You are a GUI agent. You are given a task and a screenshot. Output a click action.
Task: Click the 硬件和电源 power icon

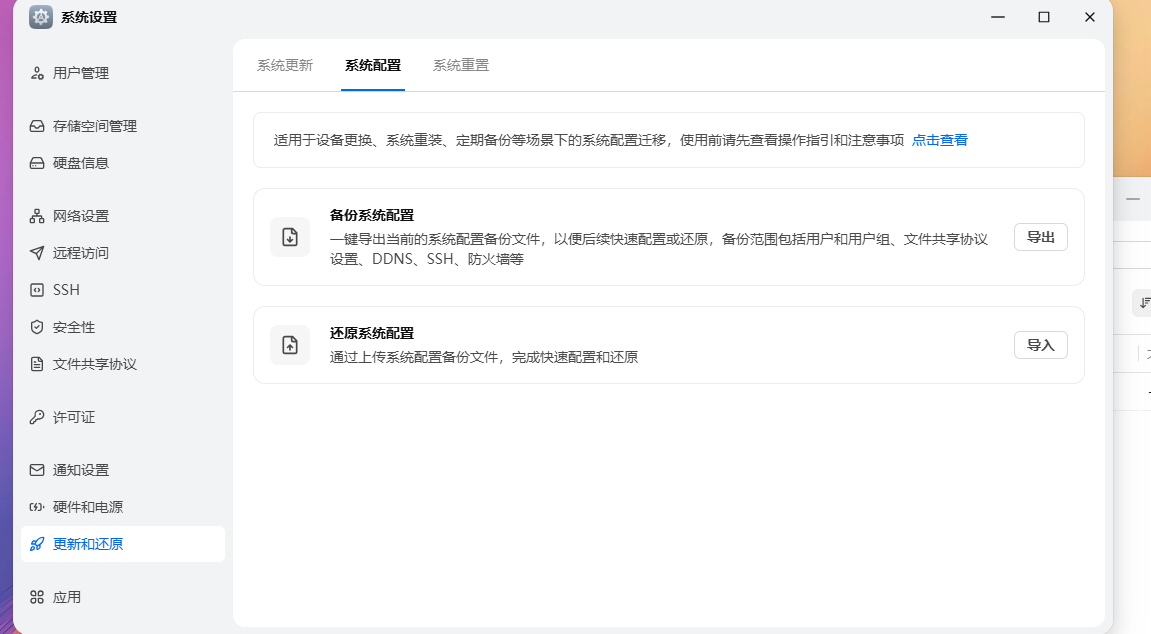(x=37, y=507)
